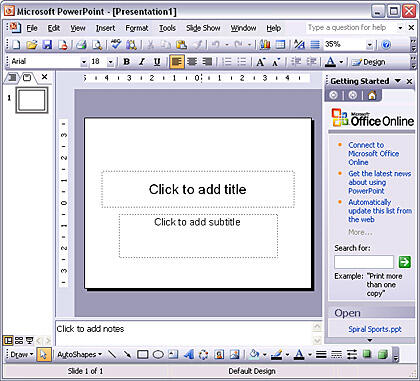
Task: Insert WordArt from Drawing toolbar
Action: click(188, 354)
